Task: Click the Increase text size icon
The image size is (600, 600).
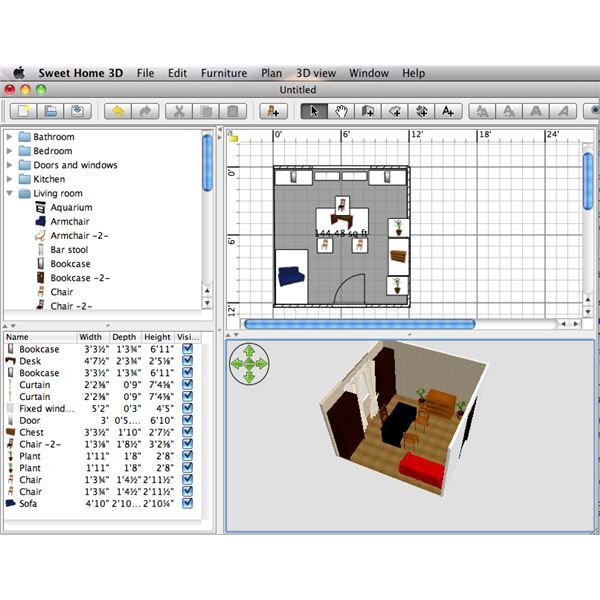Action: [482, 111]
